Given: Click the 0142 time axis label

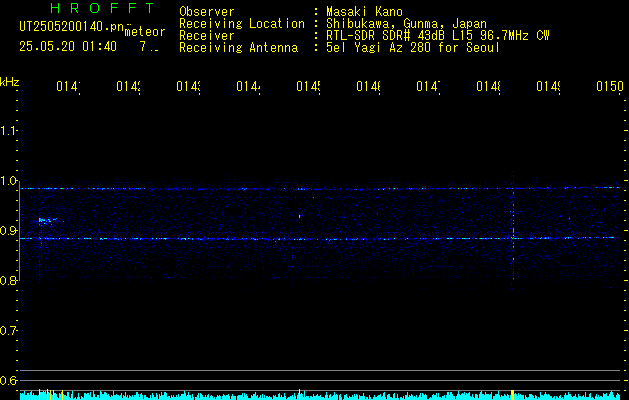Looking at the screenshot, I should point(128,86).
